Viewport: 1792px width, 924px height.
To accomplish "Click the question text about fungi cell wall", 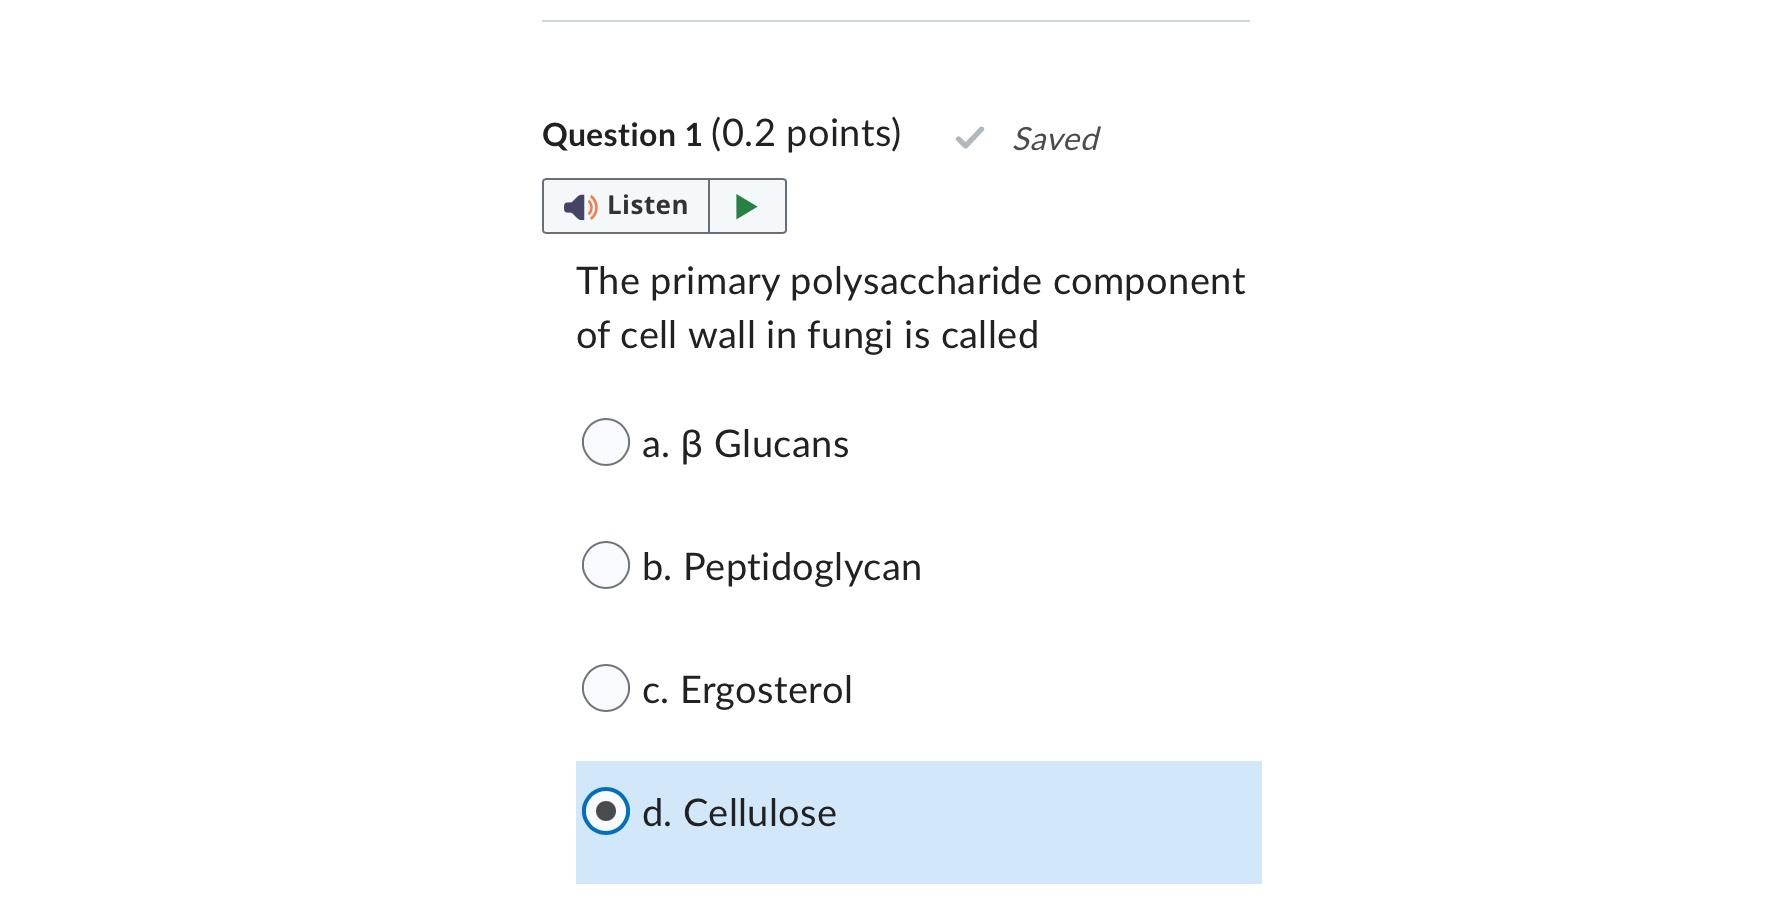I will (x=911, y=307).
